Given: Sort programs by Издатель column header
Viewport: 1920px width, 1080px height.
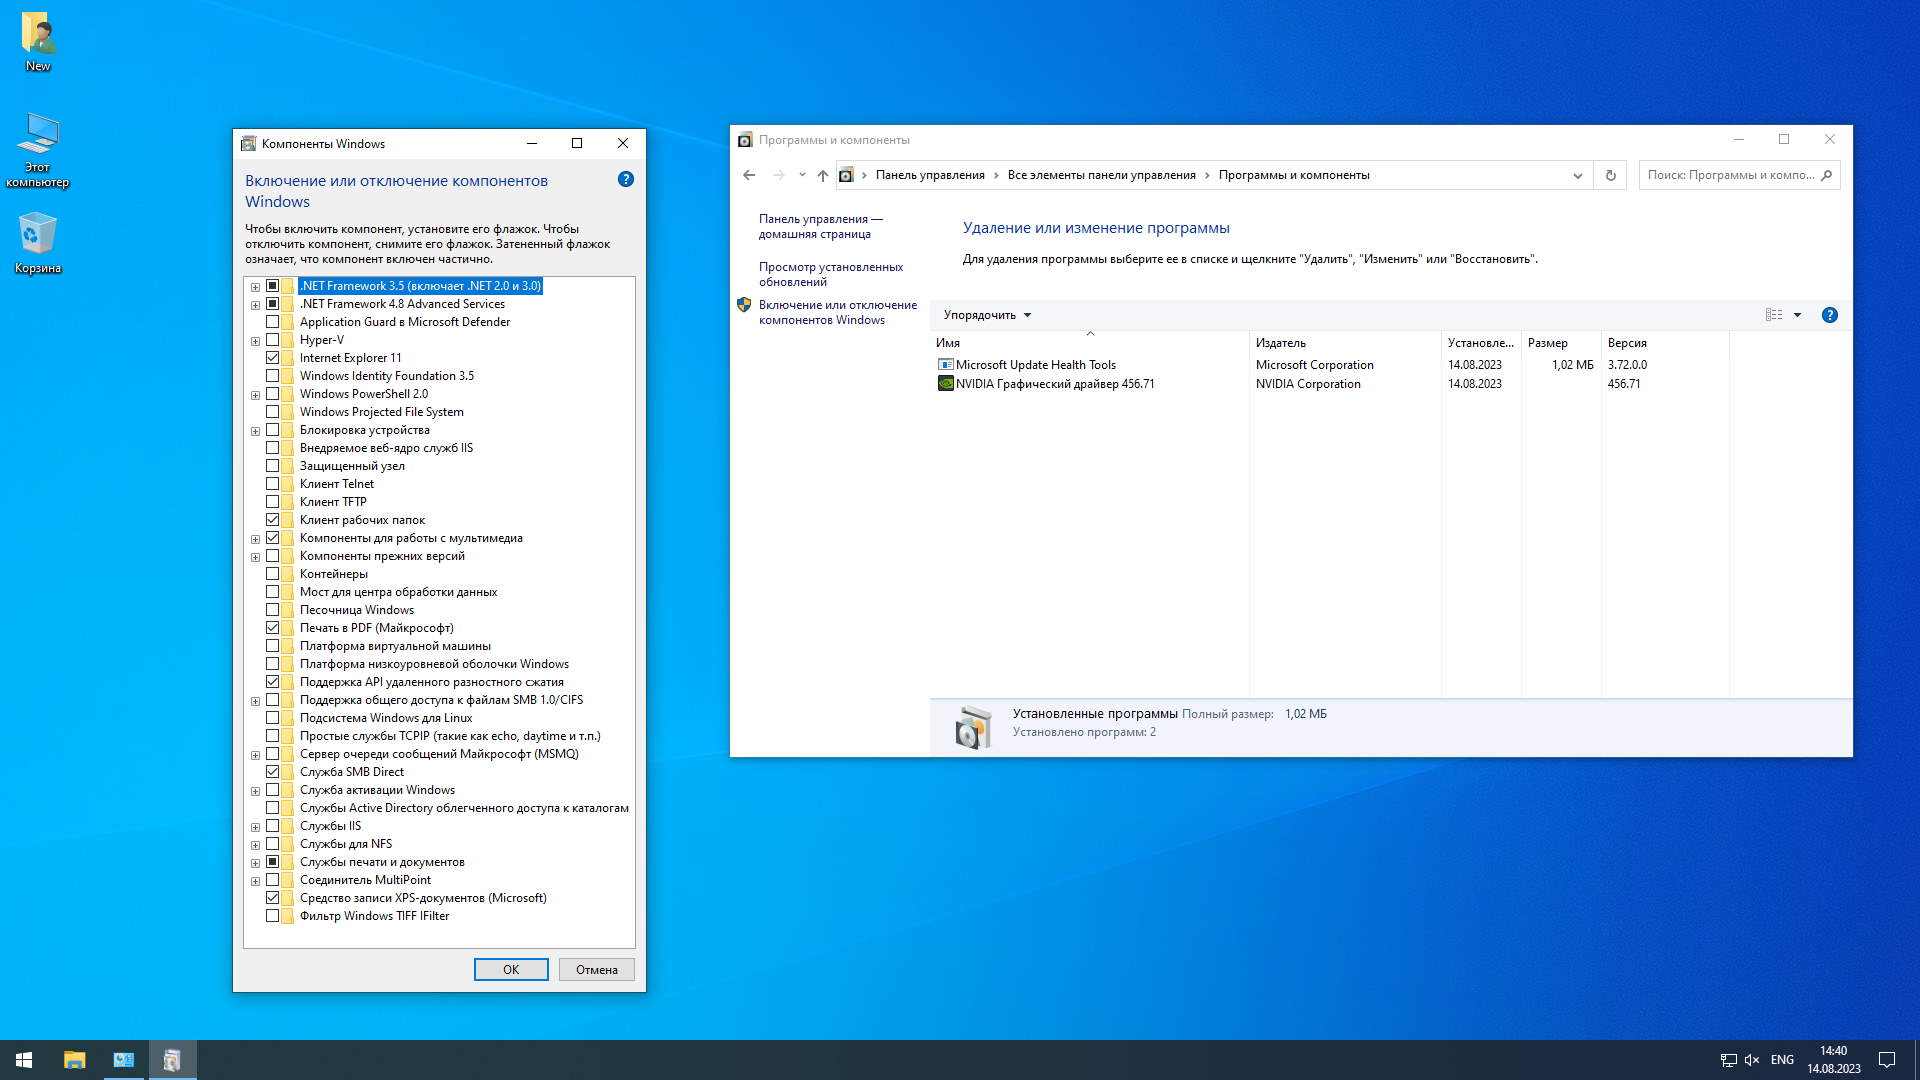Looking at the screenshot, I should 1281,343.
